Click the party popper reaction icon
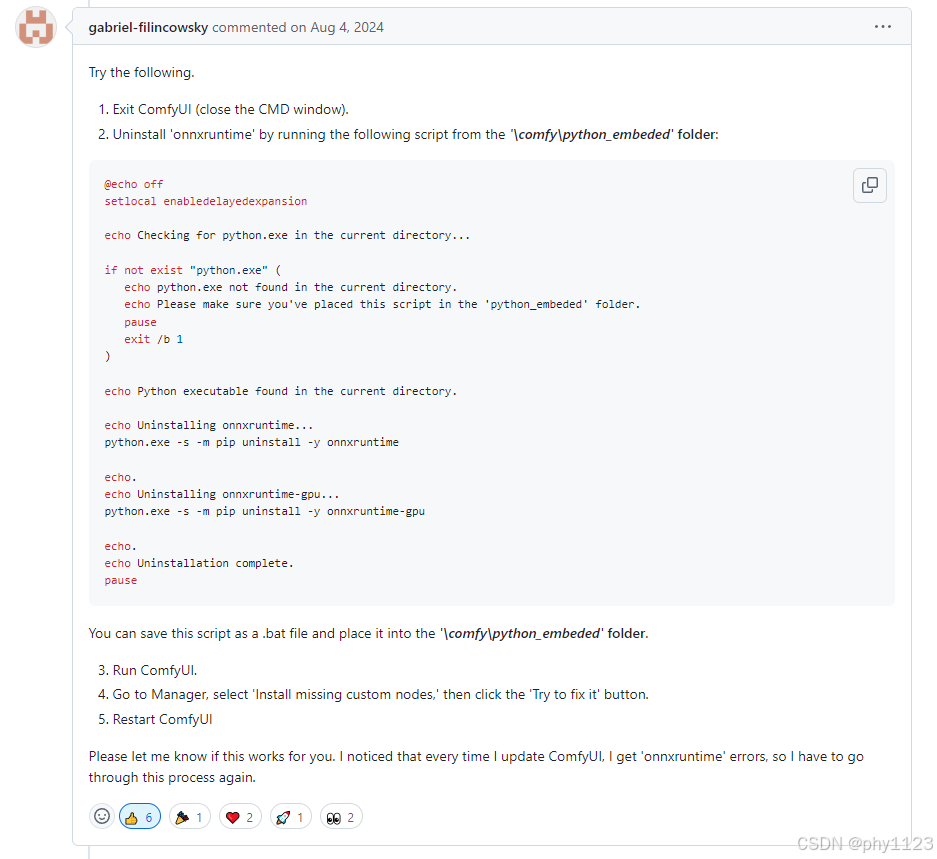The height and width of the screenshot is (859, 937). [x=183, y=816]
